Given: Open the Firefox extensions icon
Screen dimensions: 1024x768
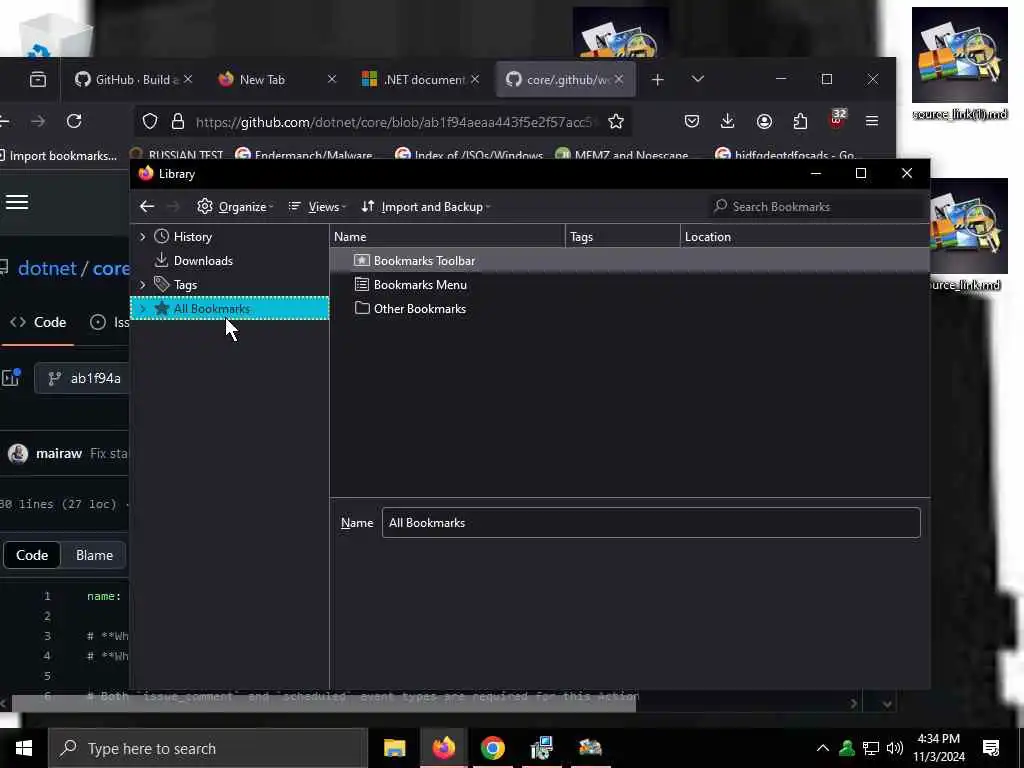Looking at the screenshot, I should tap(800, 121).
